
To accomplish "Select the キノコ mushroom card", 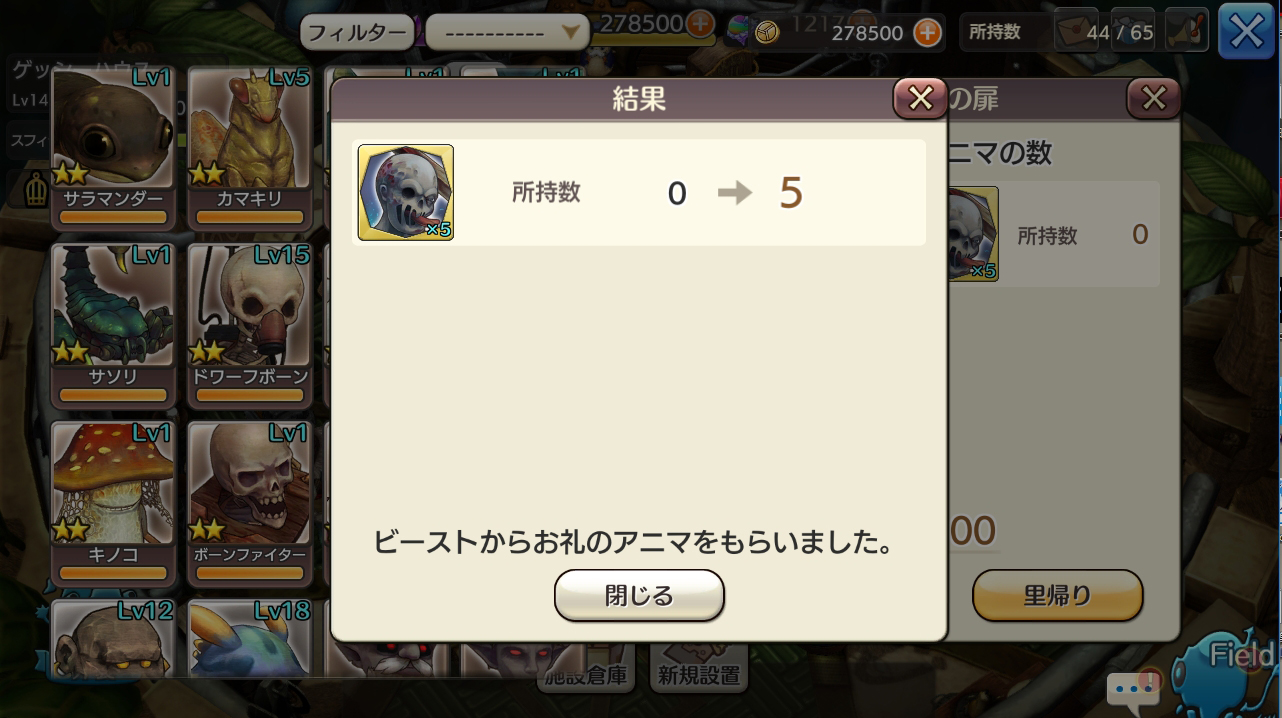I will coord(113,503).
